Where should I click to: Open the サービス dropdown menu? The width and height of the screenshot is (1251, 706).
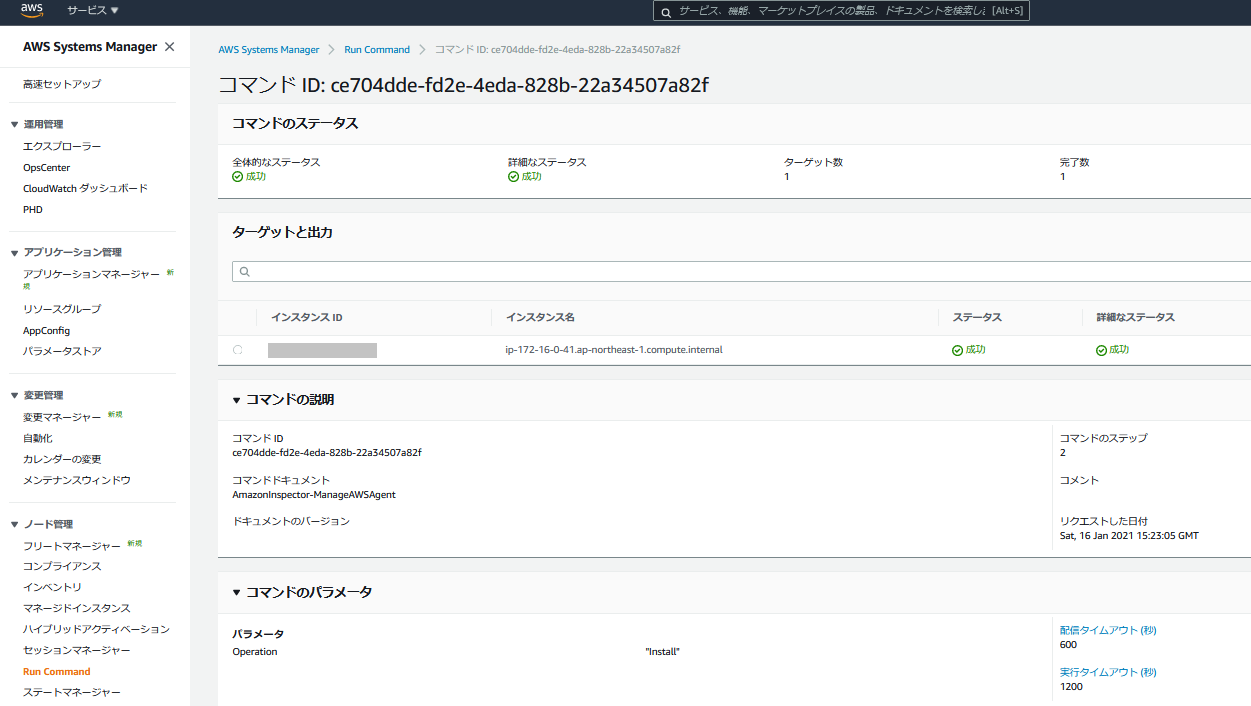point(93,10)
